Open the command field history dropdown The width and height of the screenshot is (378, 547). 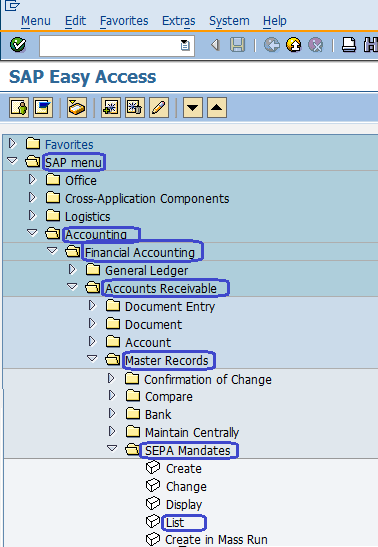point(185,45)
